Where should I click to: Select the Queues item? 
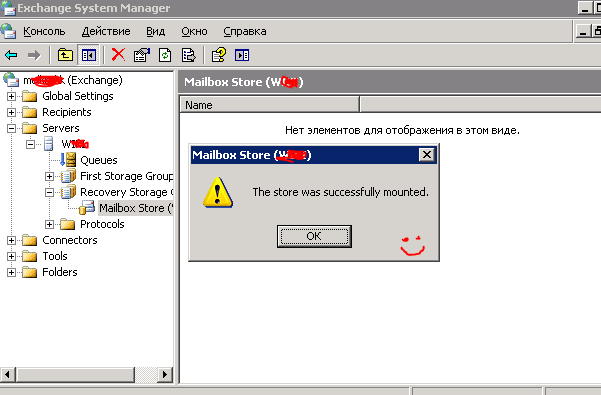point(99,160)
